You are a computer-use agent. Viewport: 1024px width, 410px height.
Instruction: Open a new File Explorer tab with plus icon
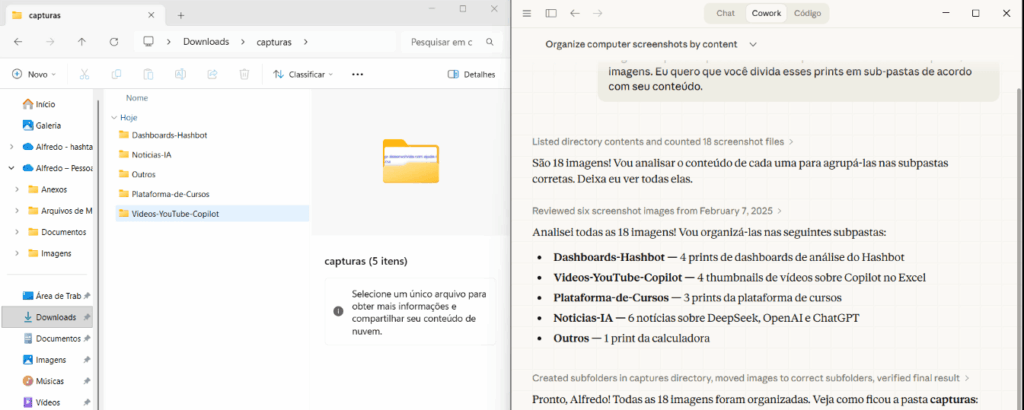pos(181,15)
